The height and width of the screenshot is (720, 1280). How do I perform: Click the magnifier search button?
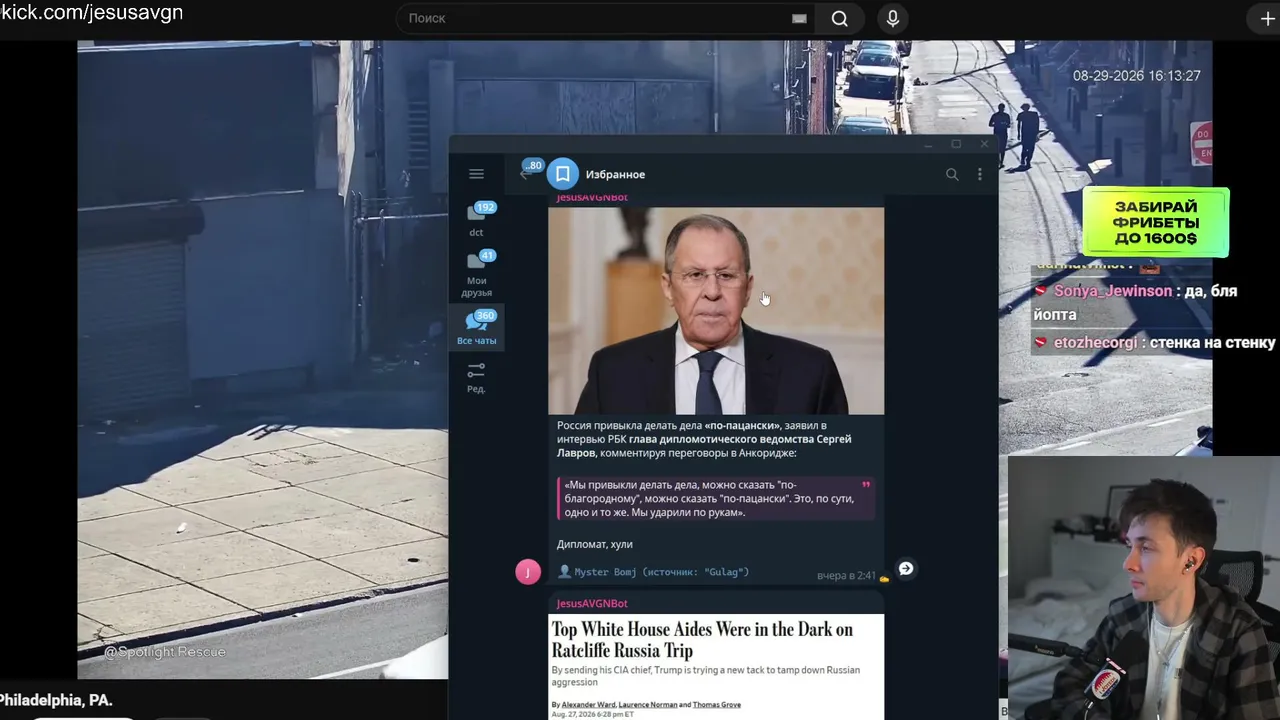pyautogui.click(x=840, y=18)
